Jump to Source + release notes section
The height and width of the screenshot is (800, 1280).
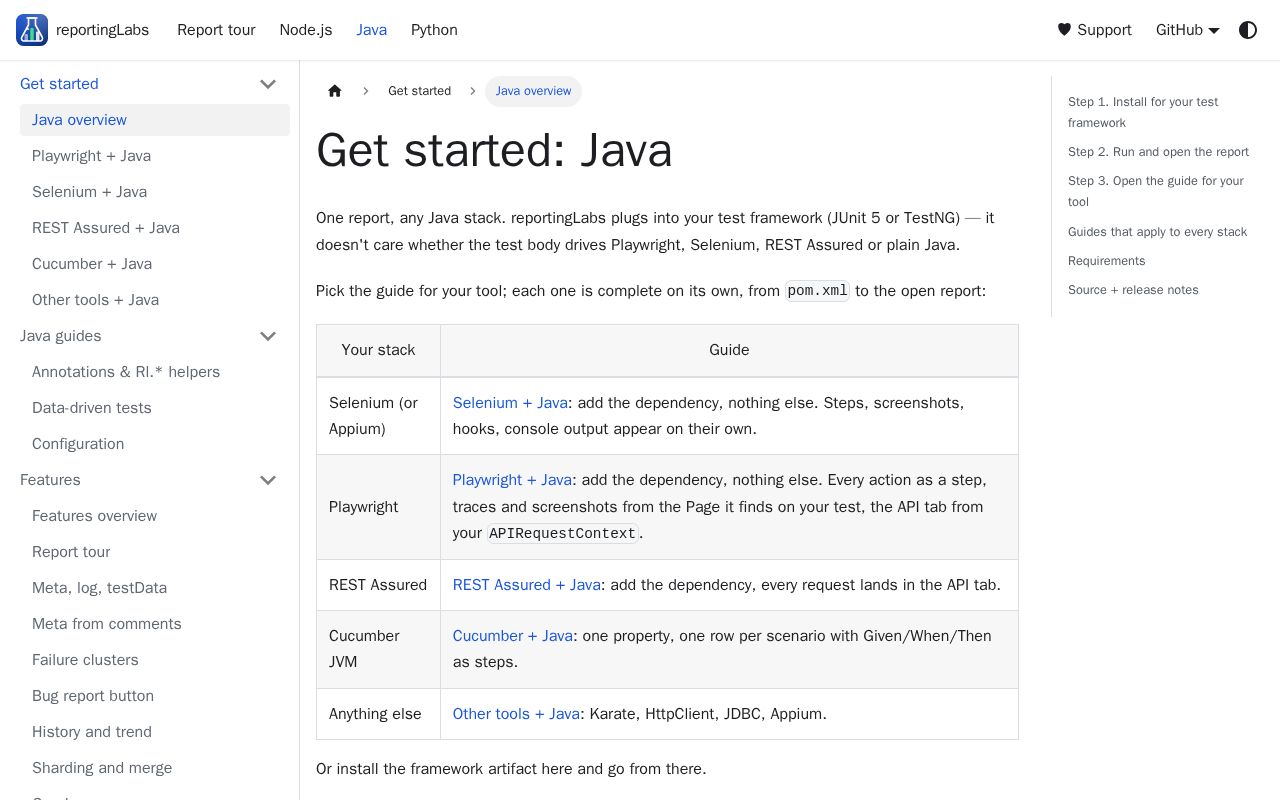tap(1133, 290)
